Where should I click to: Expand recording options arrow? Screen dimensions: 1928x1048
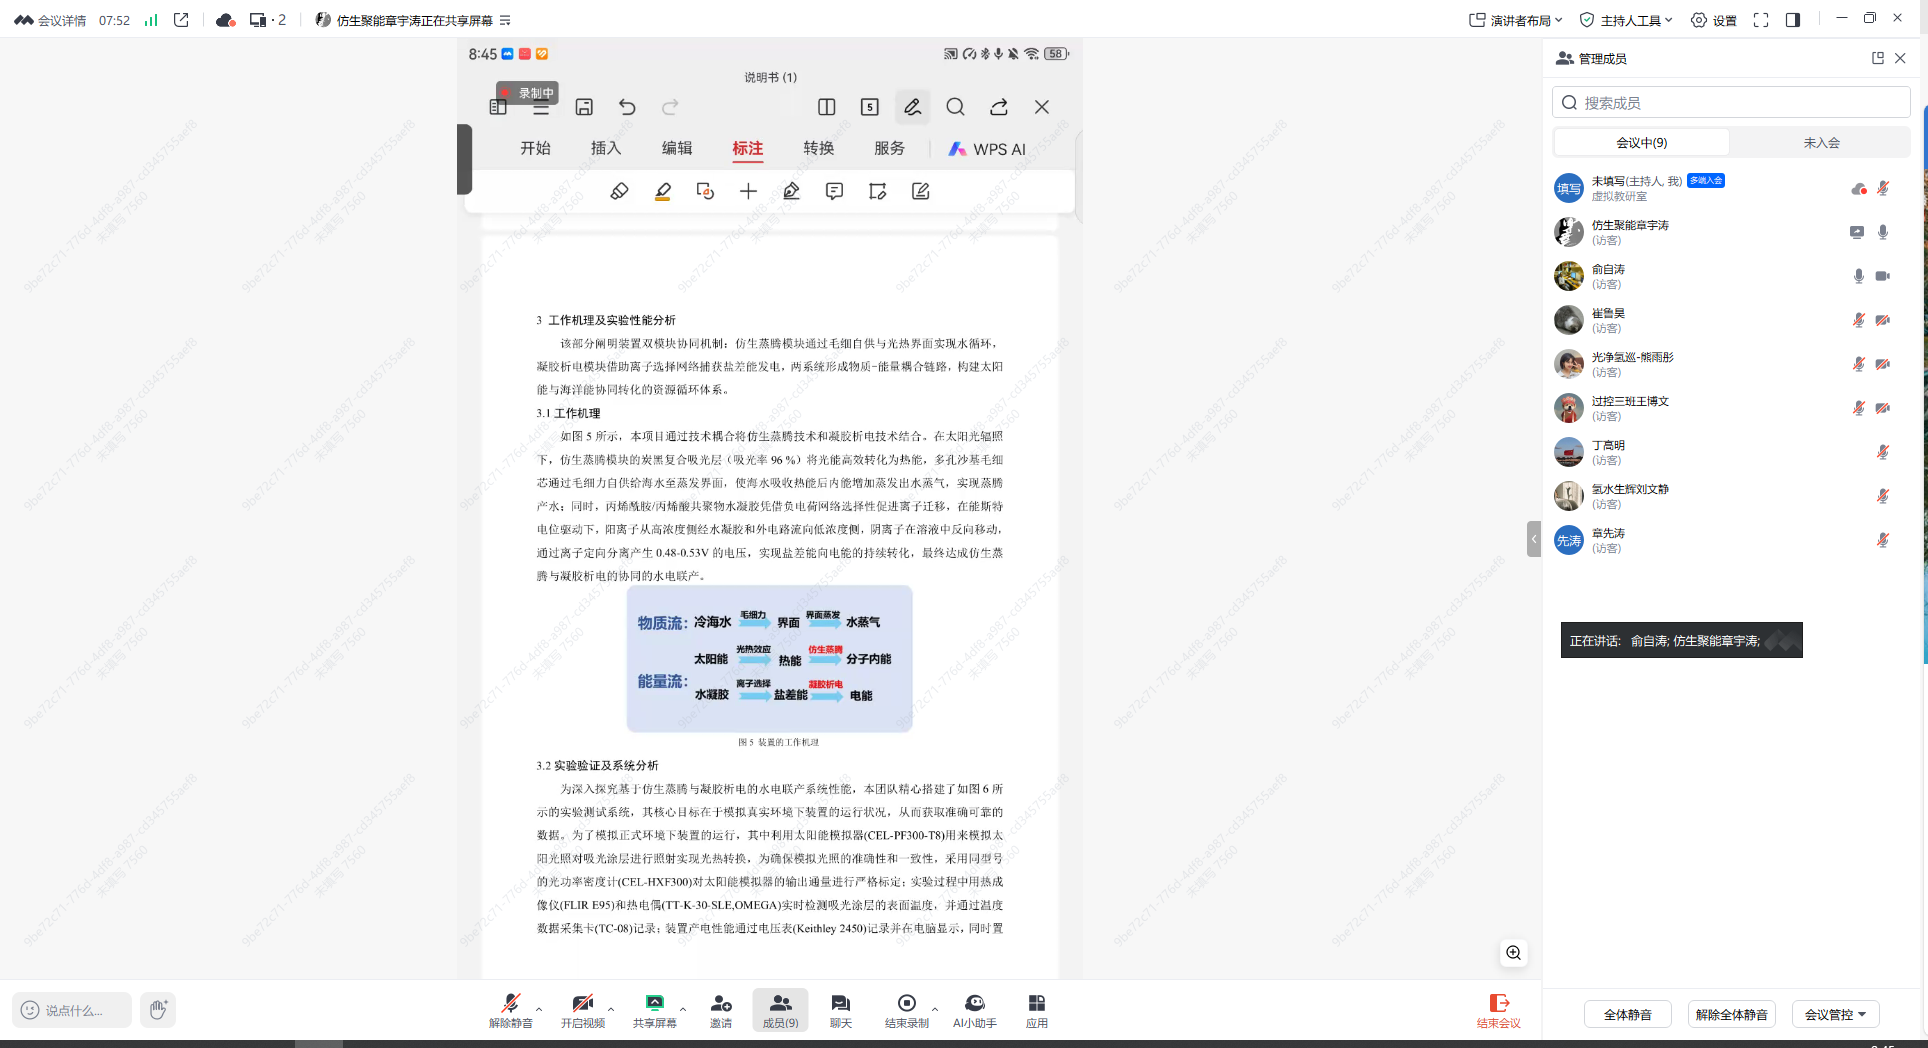click(x=935, y=1008)
